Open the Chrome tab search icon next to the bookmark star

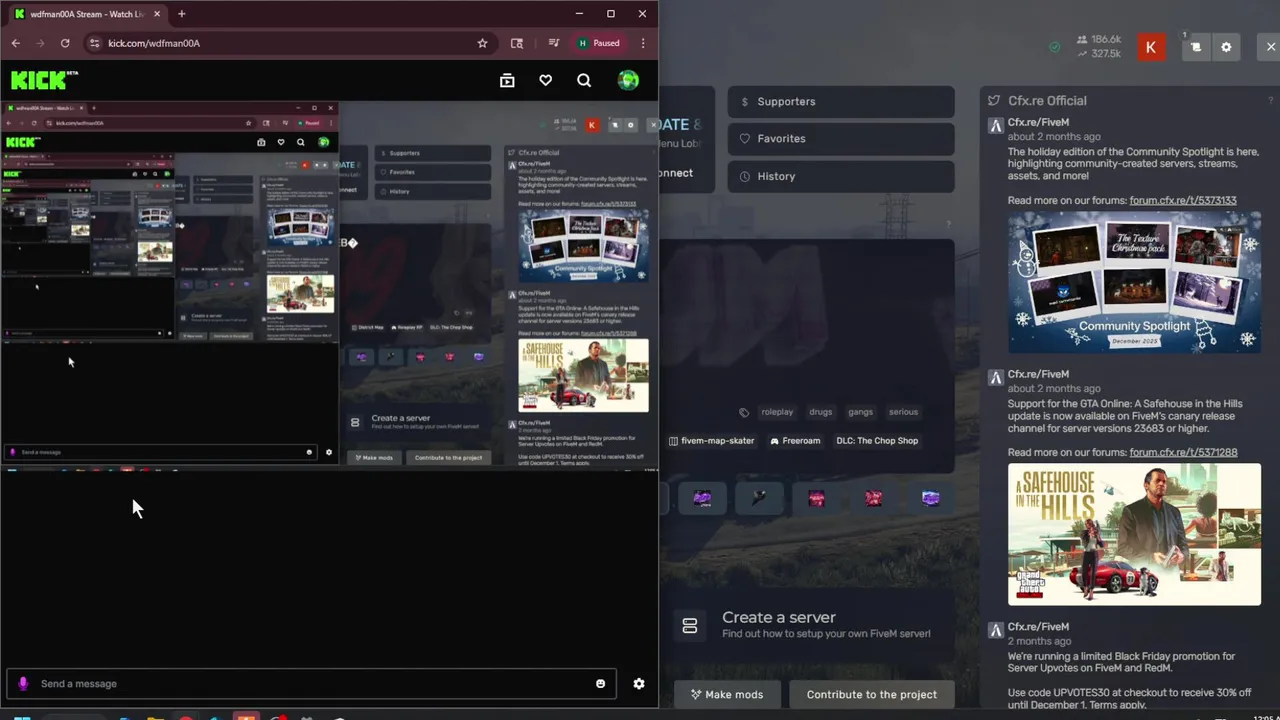517,43
